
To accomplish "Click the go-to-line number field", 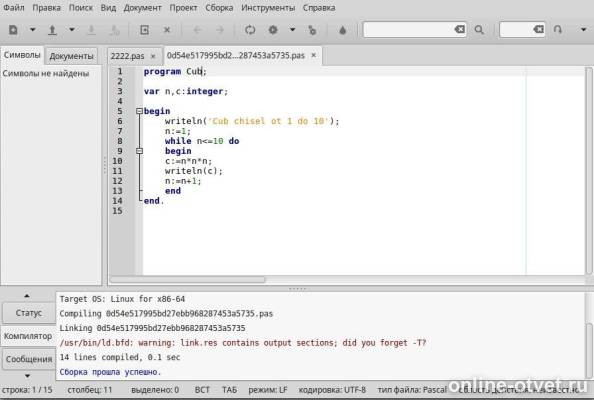I will (515, 30).
